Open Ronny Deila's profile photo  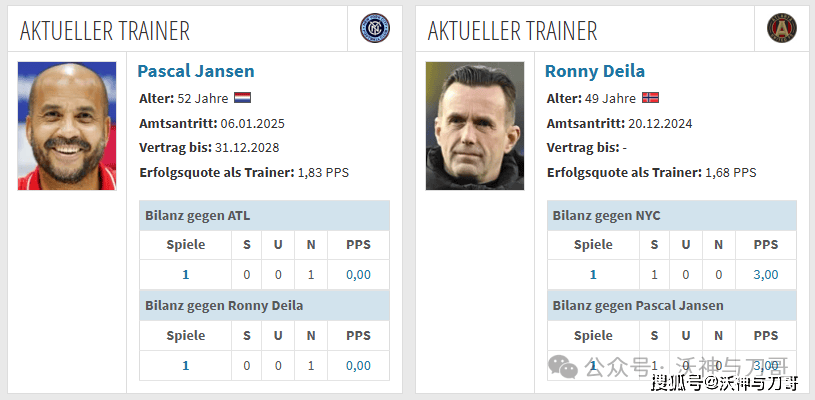(474, 126)
